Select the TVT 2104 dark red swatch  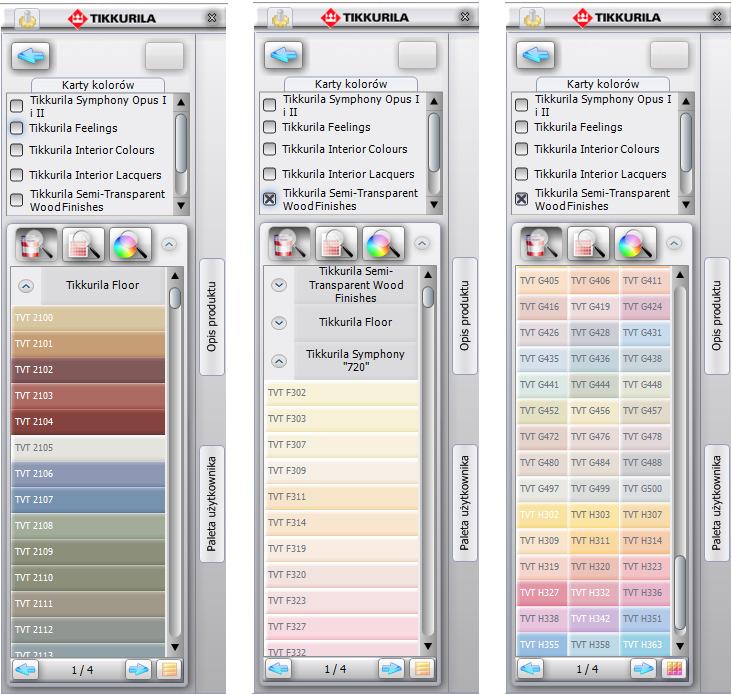88,422
